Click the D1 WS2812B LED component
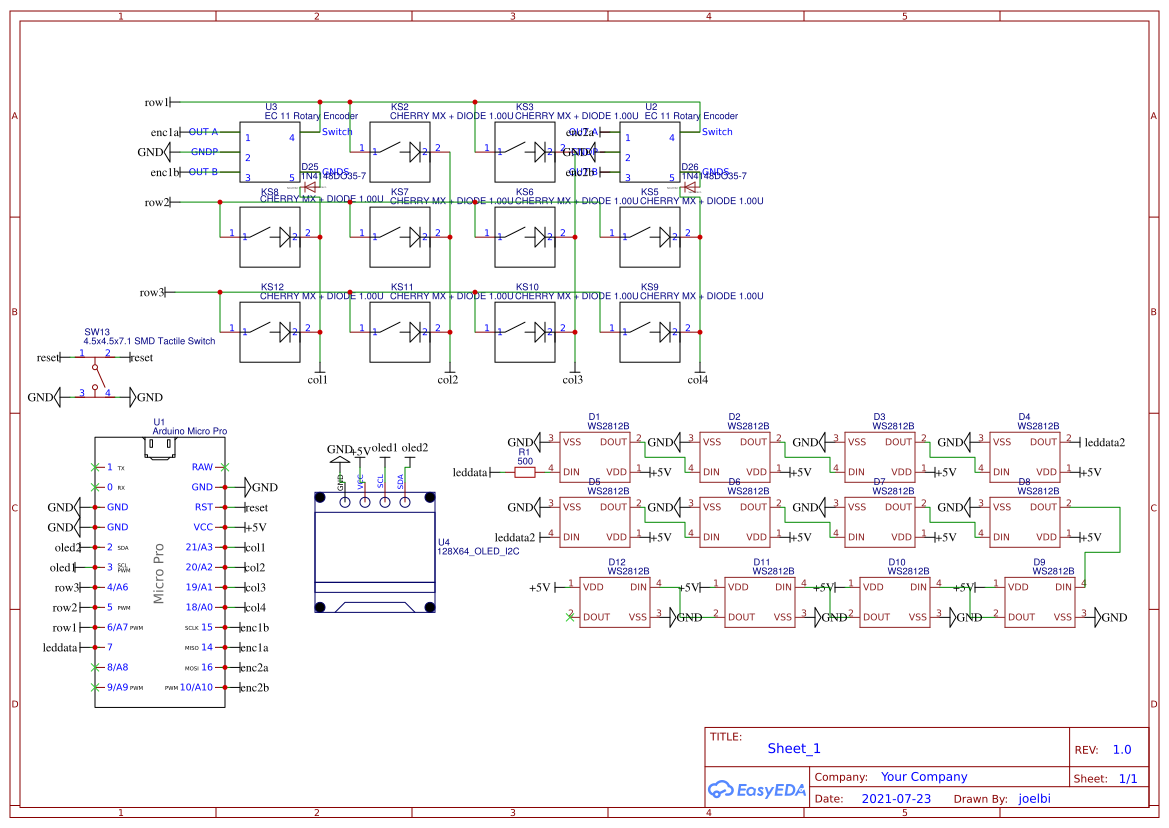The image size is (1169, 828). coord(594,456)
